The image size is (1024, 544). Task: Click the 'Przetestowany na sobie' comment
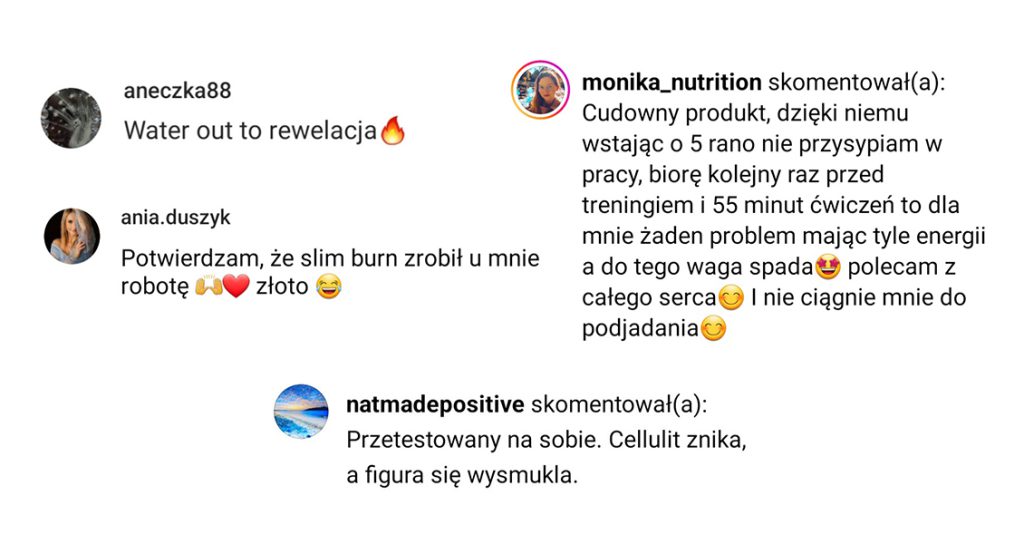pos(546,457)
